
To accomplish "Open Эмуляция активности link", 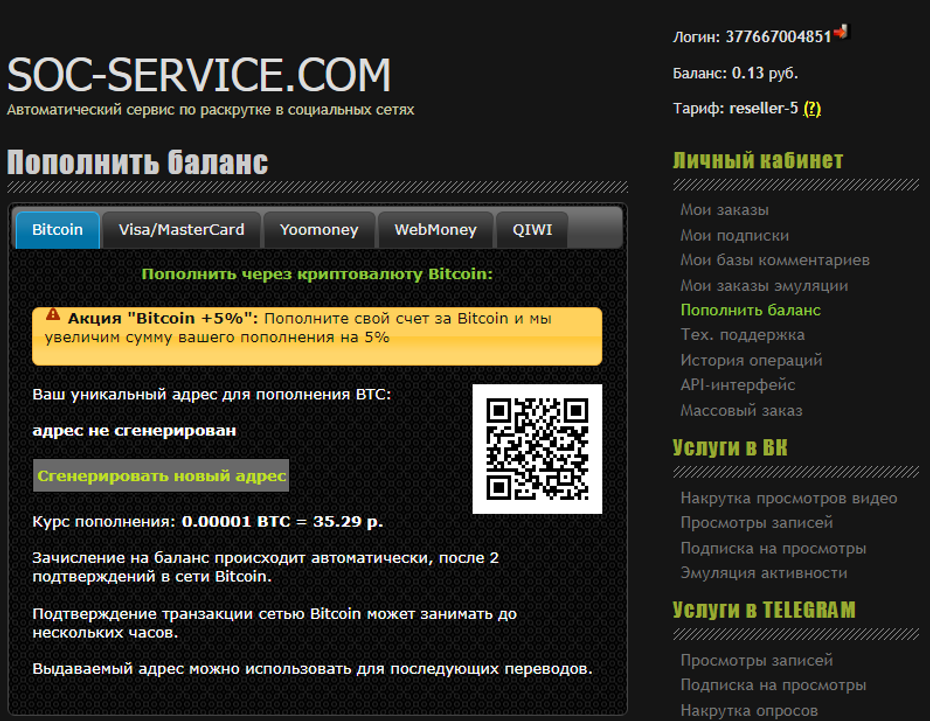I will click(763, 573).
